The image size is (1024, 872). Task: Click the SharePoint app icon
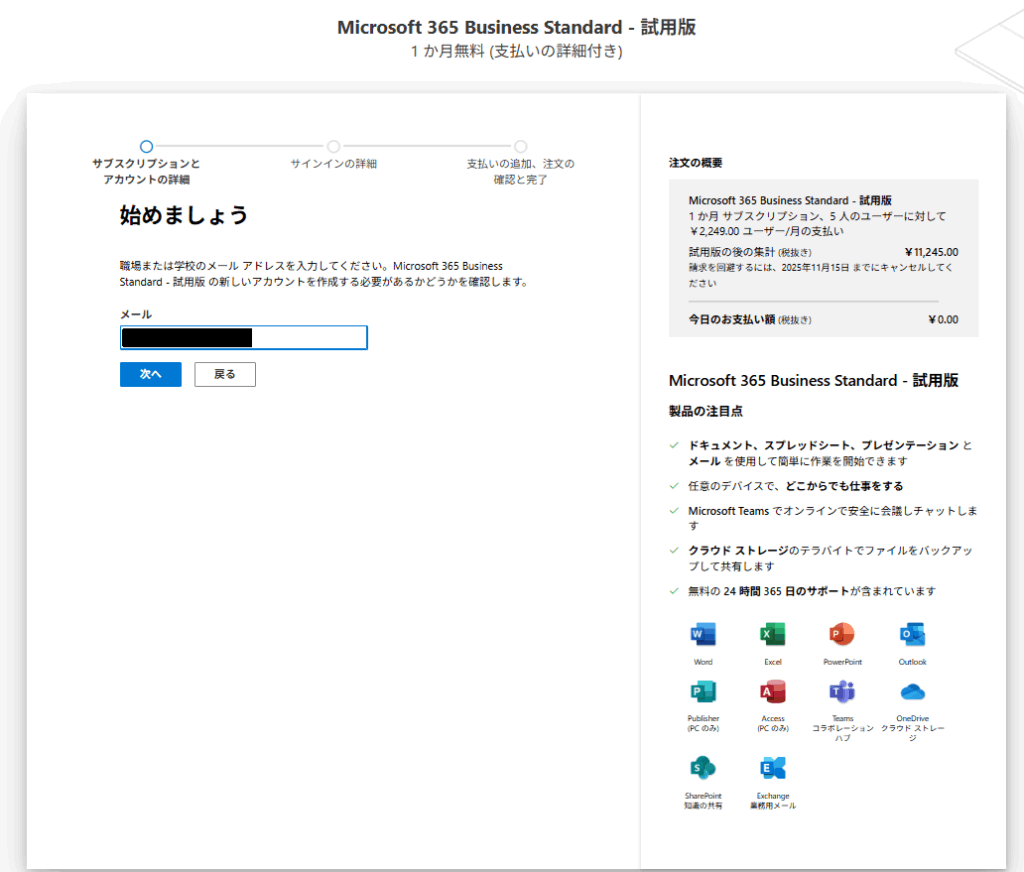(703, 768)
